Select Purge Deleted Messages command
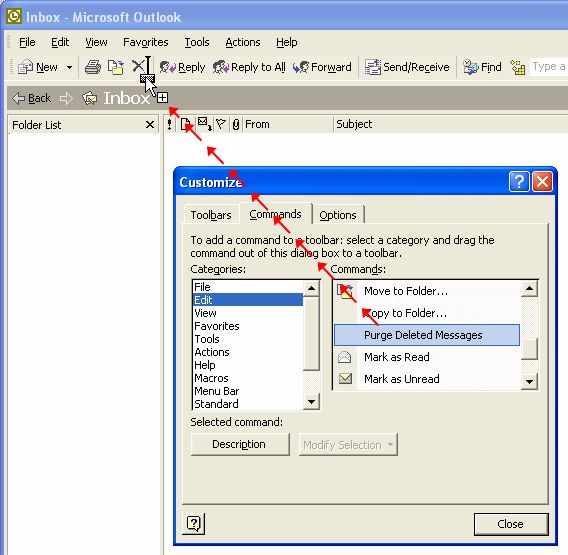 tap(427, 335)
